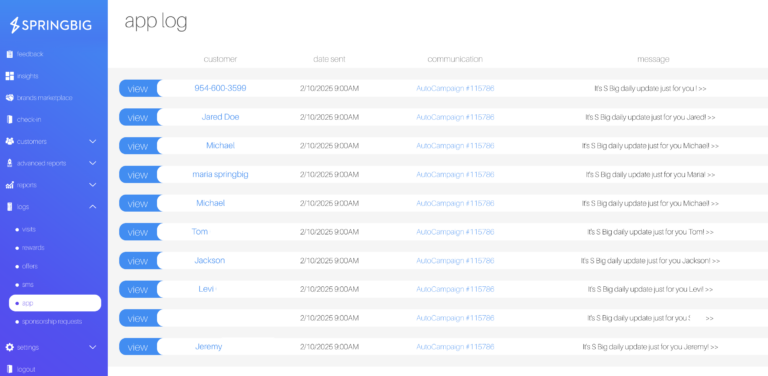Click message text ending with Jared
The image size is (768, 376).
click(x=650, y=118)
